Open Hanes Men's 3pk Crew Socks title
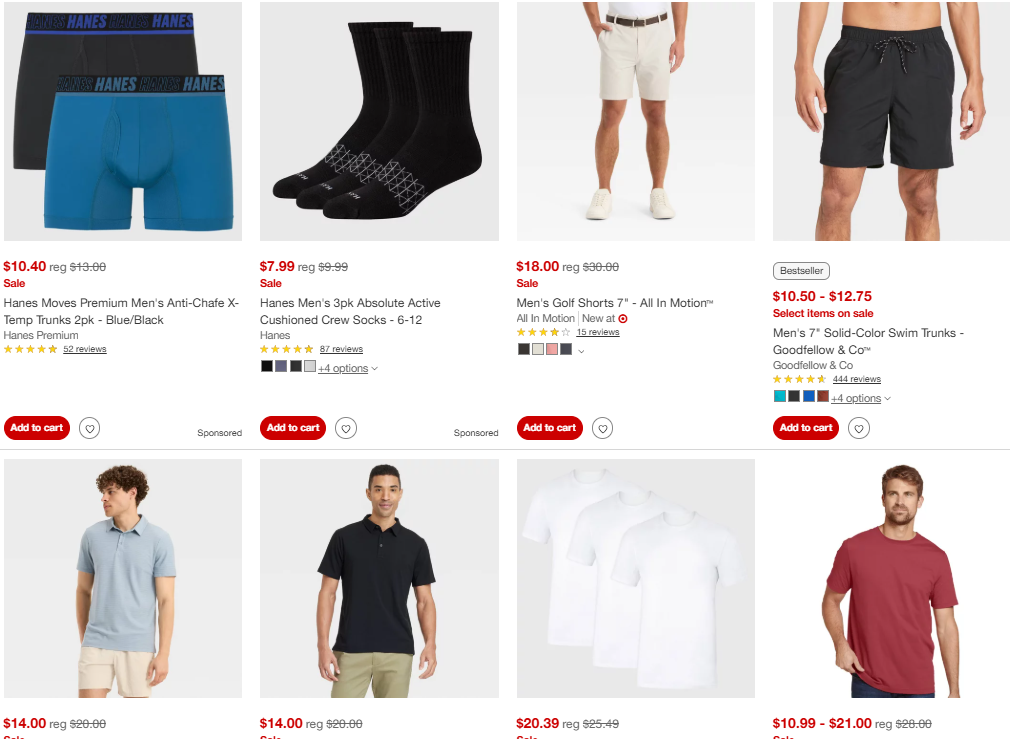1010x739 pixels. click(x=350, y=311)
